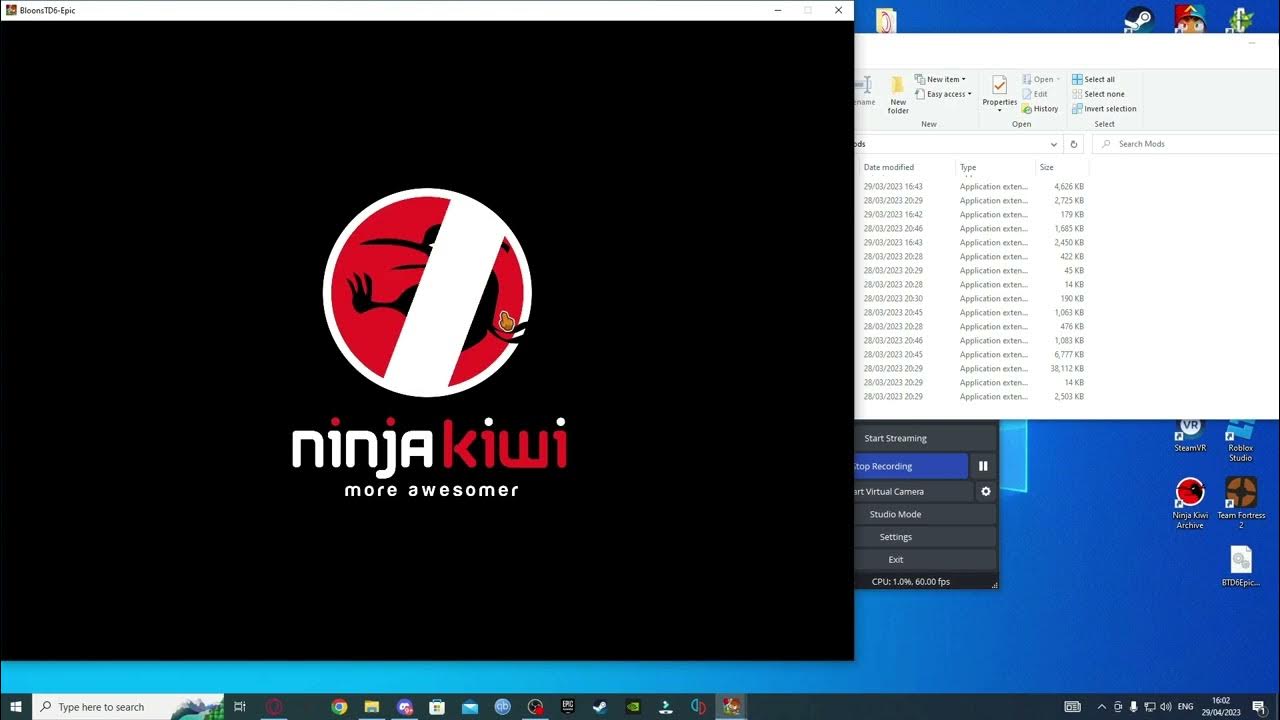Open the clock and calendar flyout

click(x=1220, y=707)
